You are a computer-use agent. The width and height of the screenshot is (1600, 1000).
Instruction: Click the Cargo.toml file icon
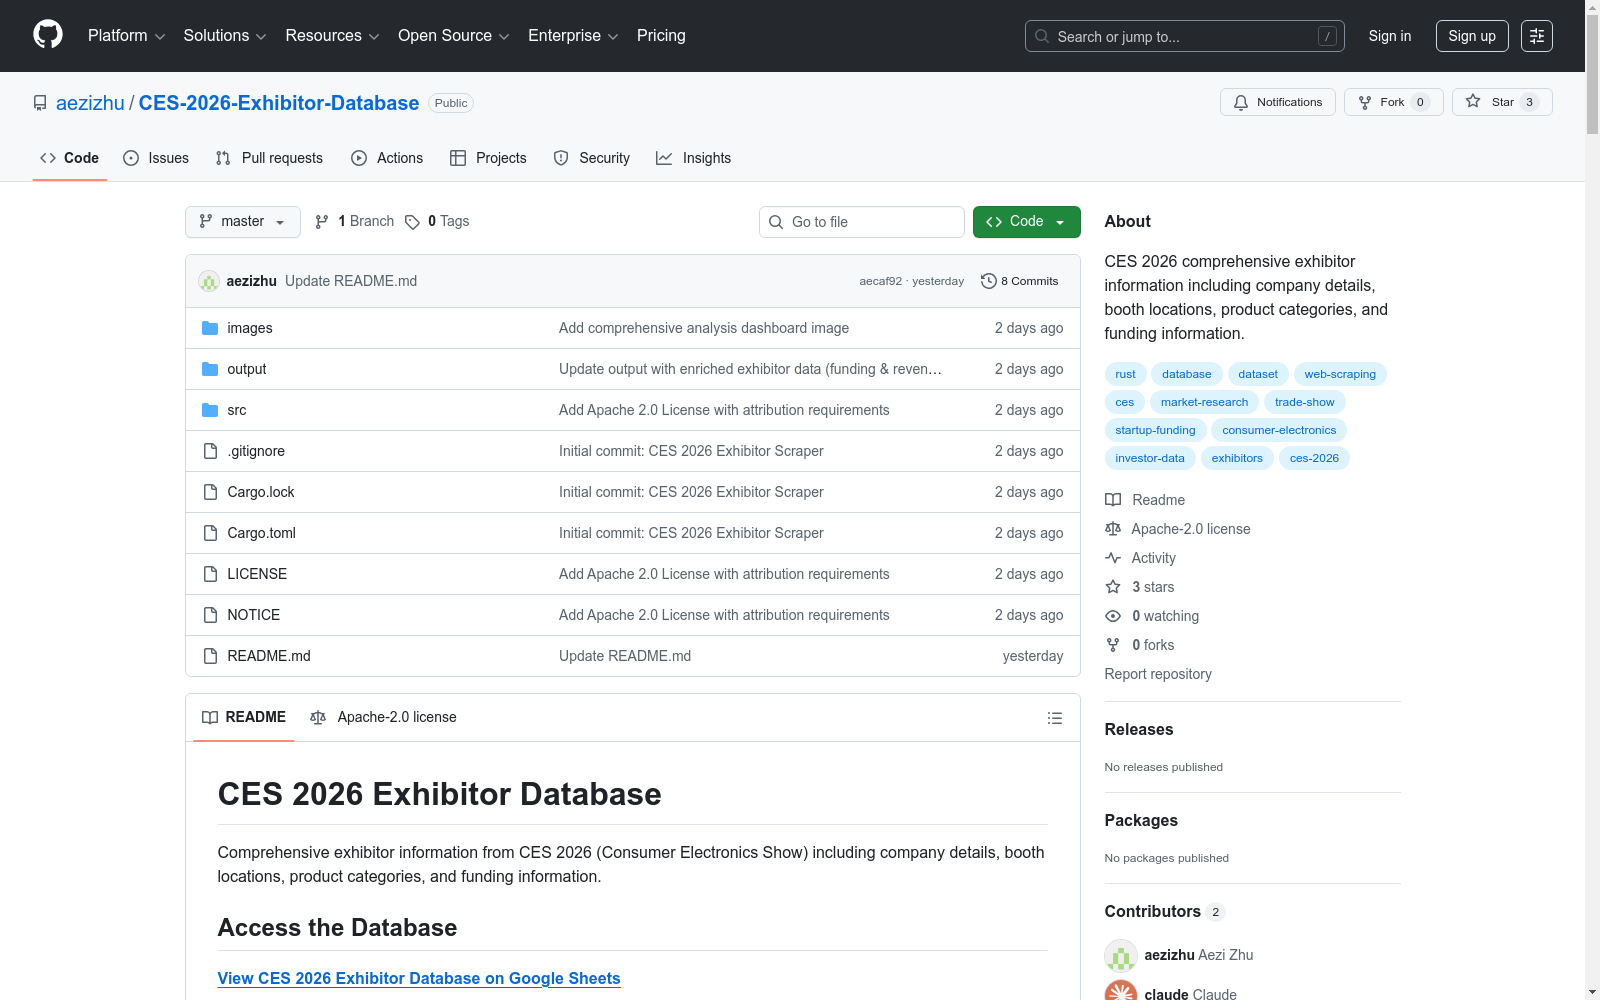click(210, 533)
